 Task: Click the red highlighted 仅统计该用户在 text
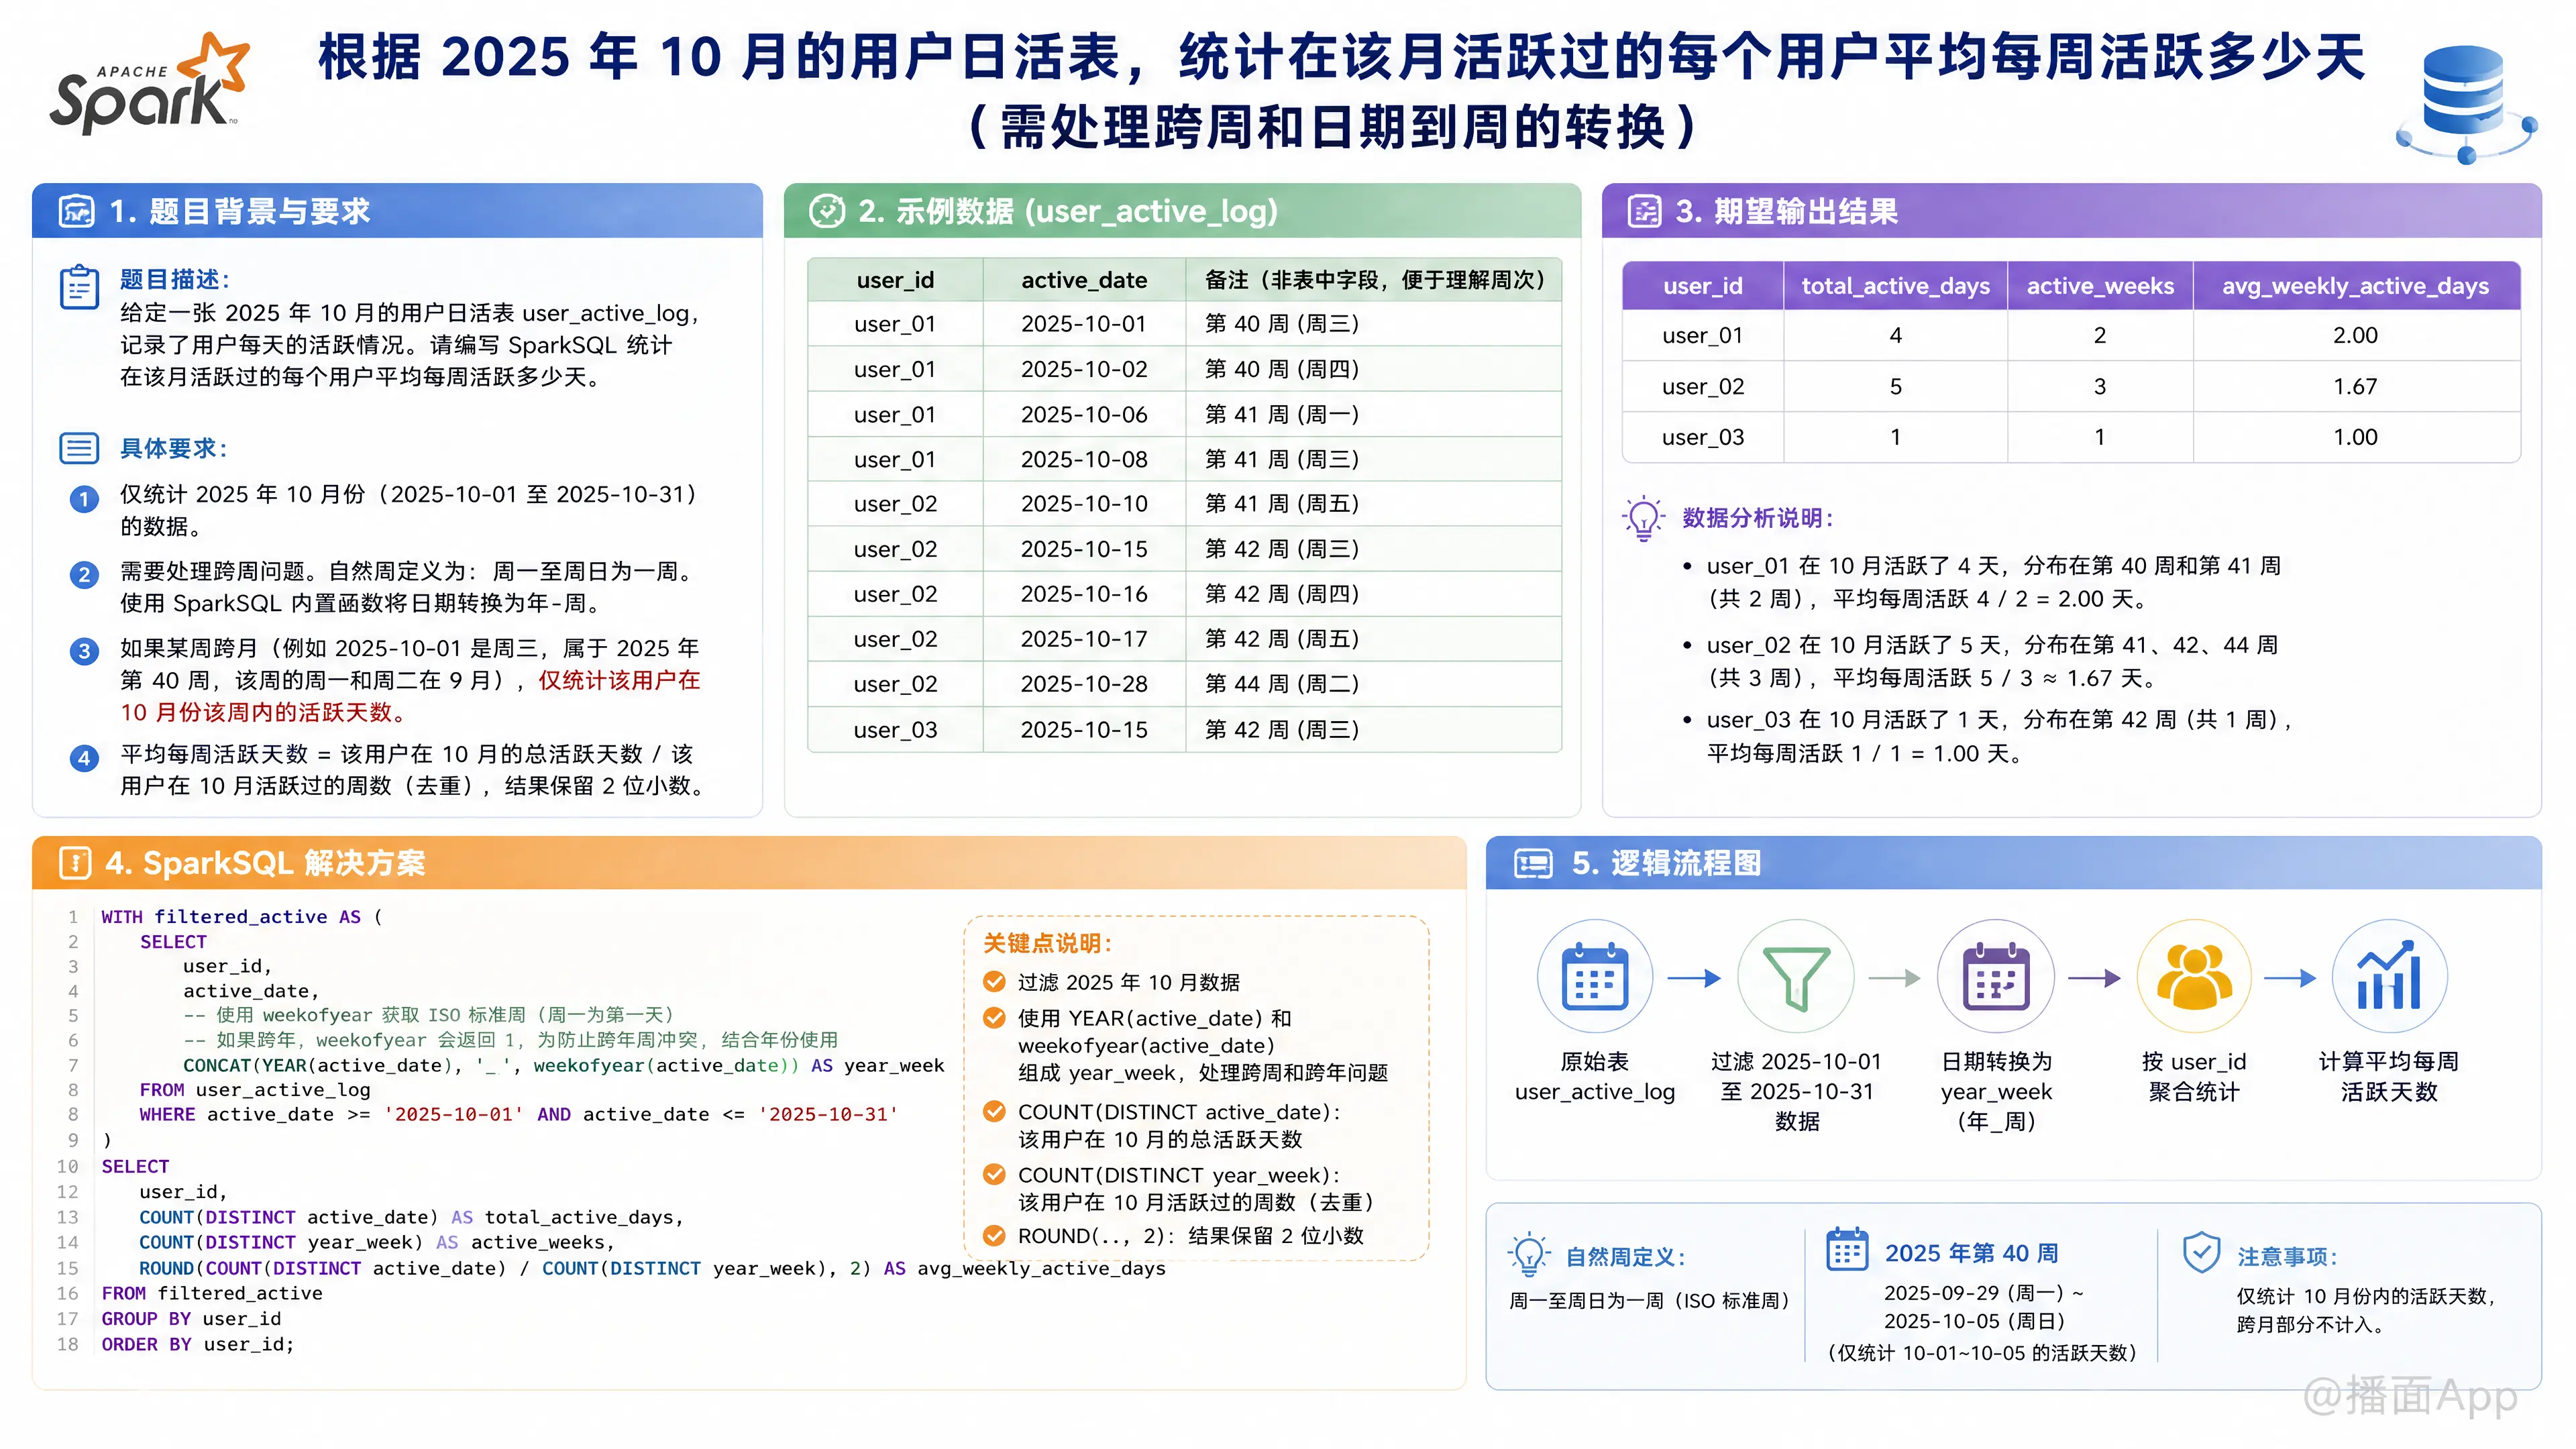619,681
